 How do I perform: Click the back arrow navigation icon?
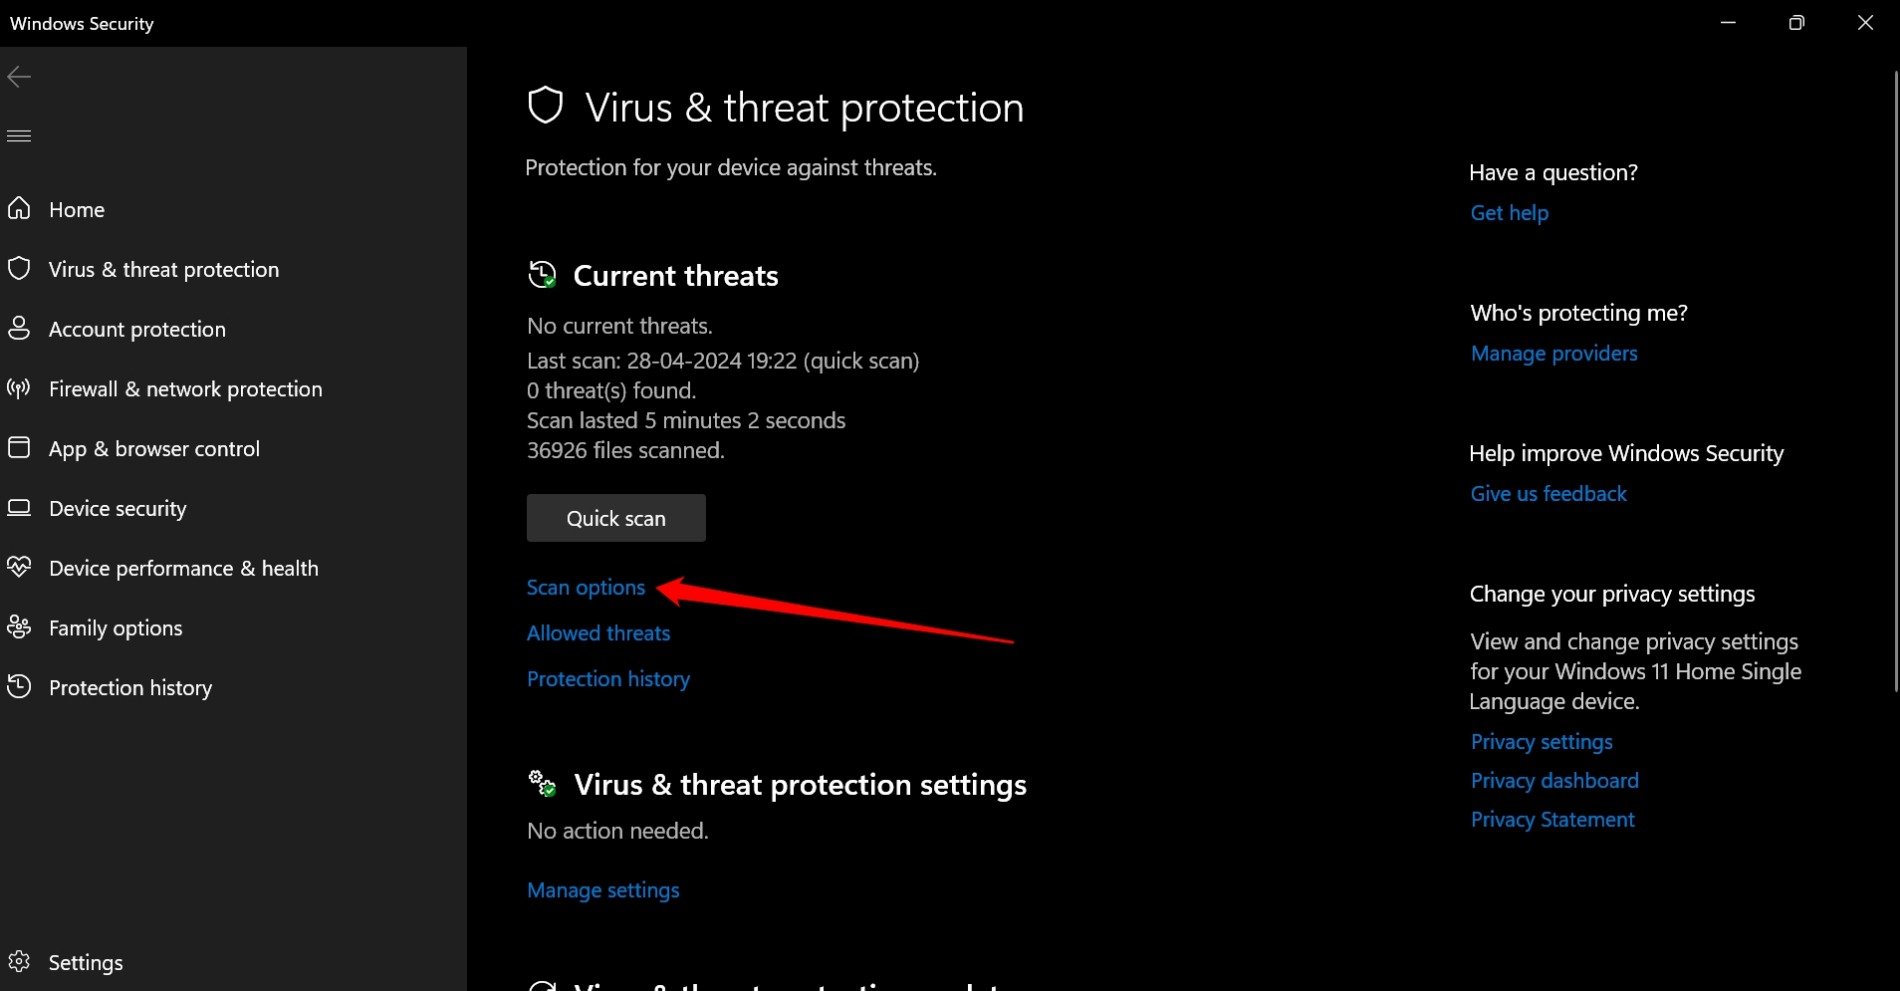[x=19, y=76]
